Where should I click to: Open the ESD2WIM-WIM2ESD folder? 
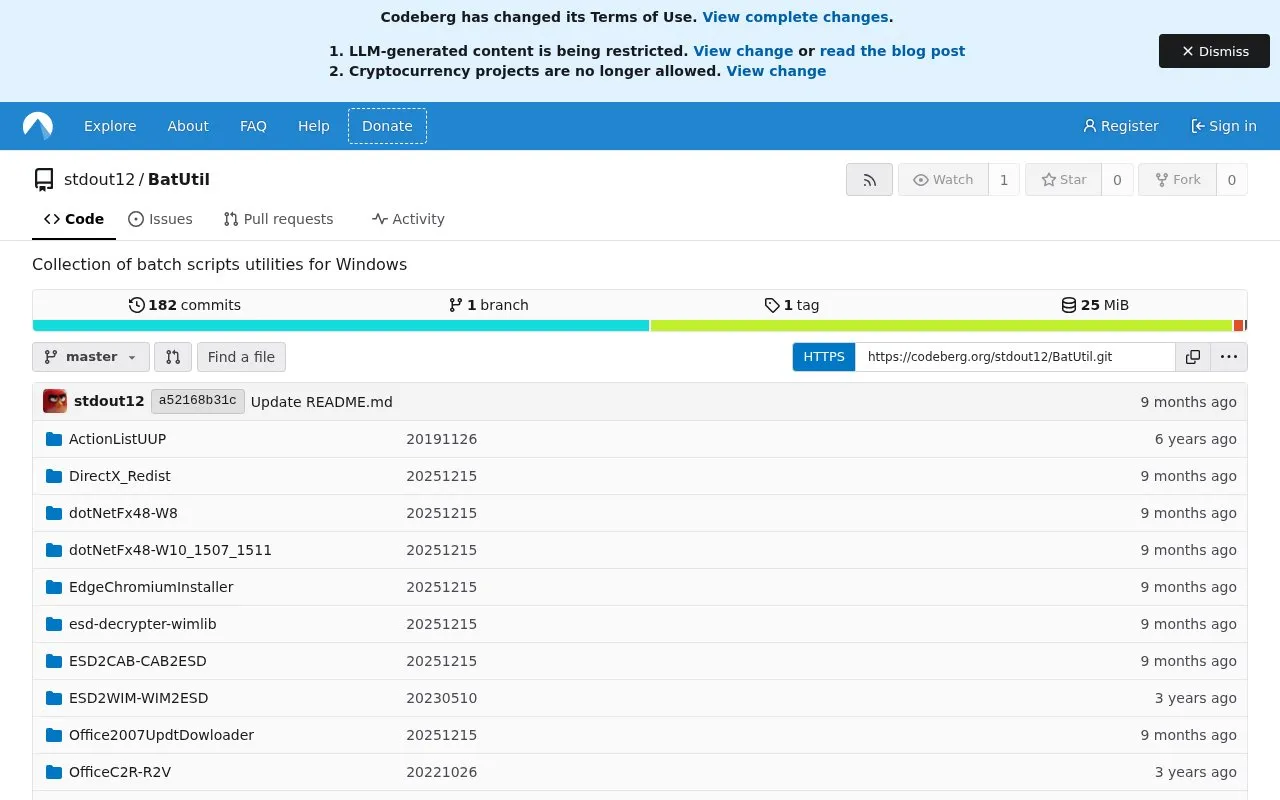point(138,698)
